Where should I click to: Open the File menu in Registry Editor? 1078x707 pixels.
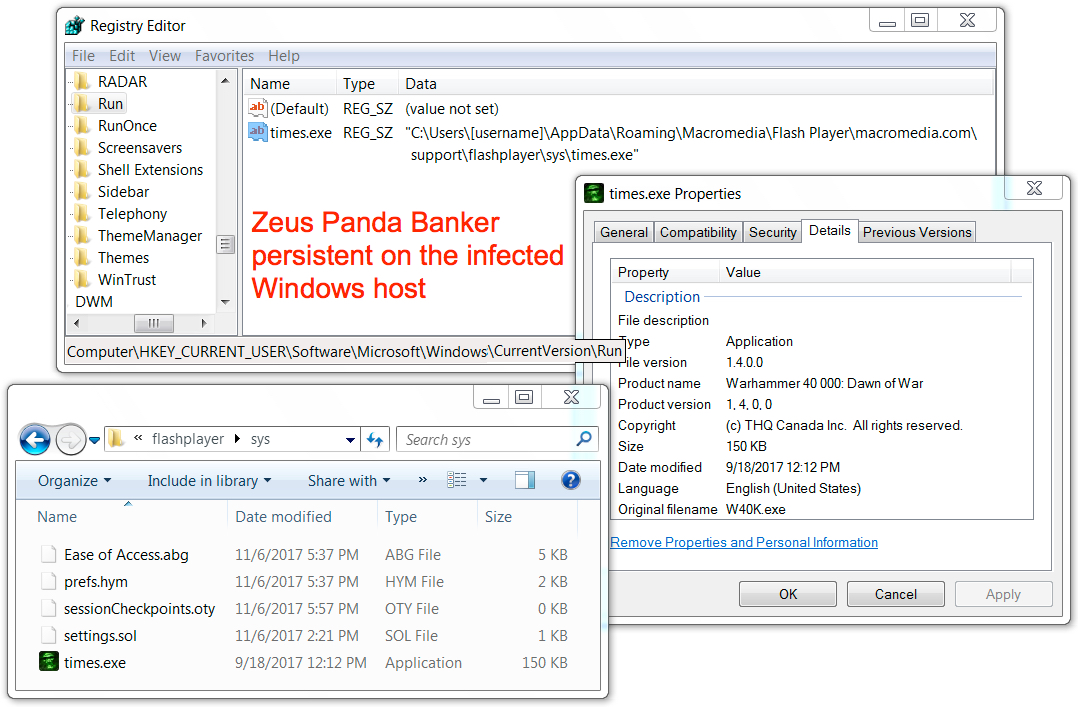(83, 56)
